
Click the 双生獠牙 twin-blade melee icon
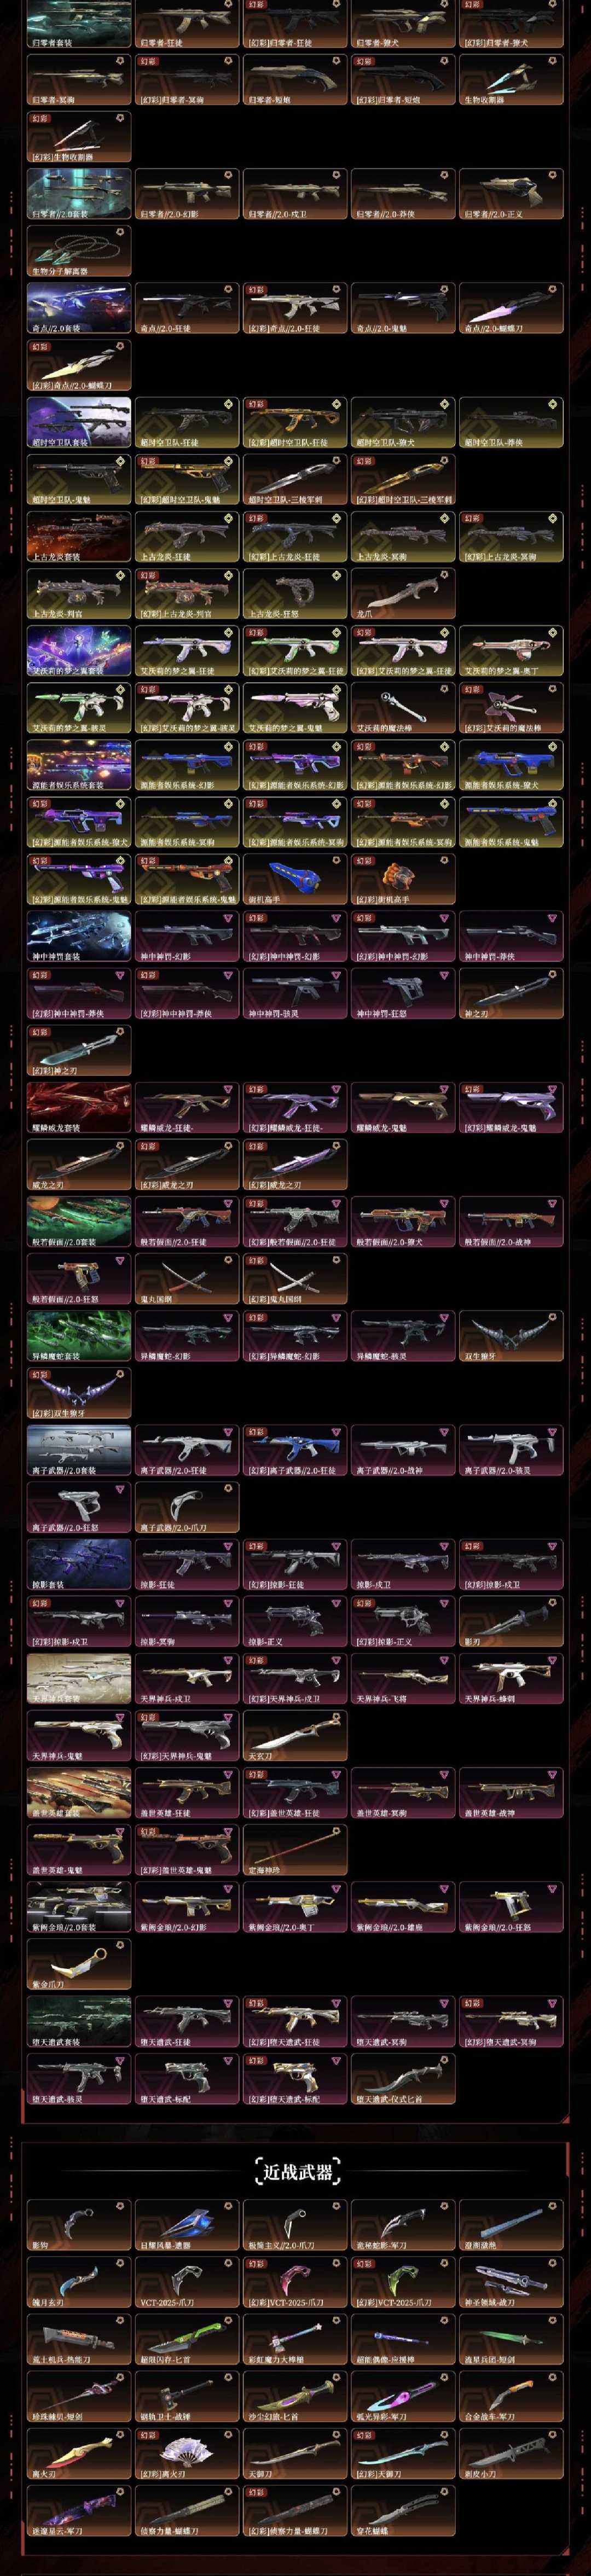pyautogui.click(x=511, y=1336)
